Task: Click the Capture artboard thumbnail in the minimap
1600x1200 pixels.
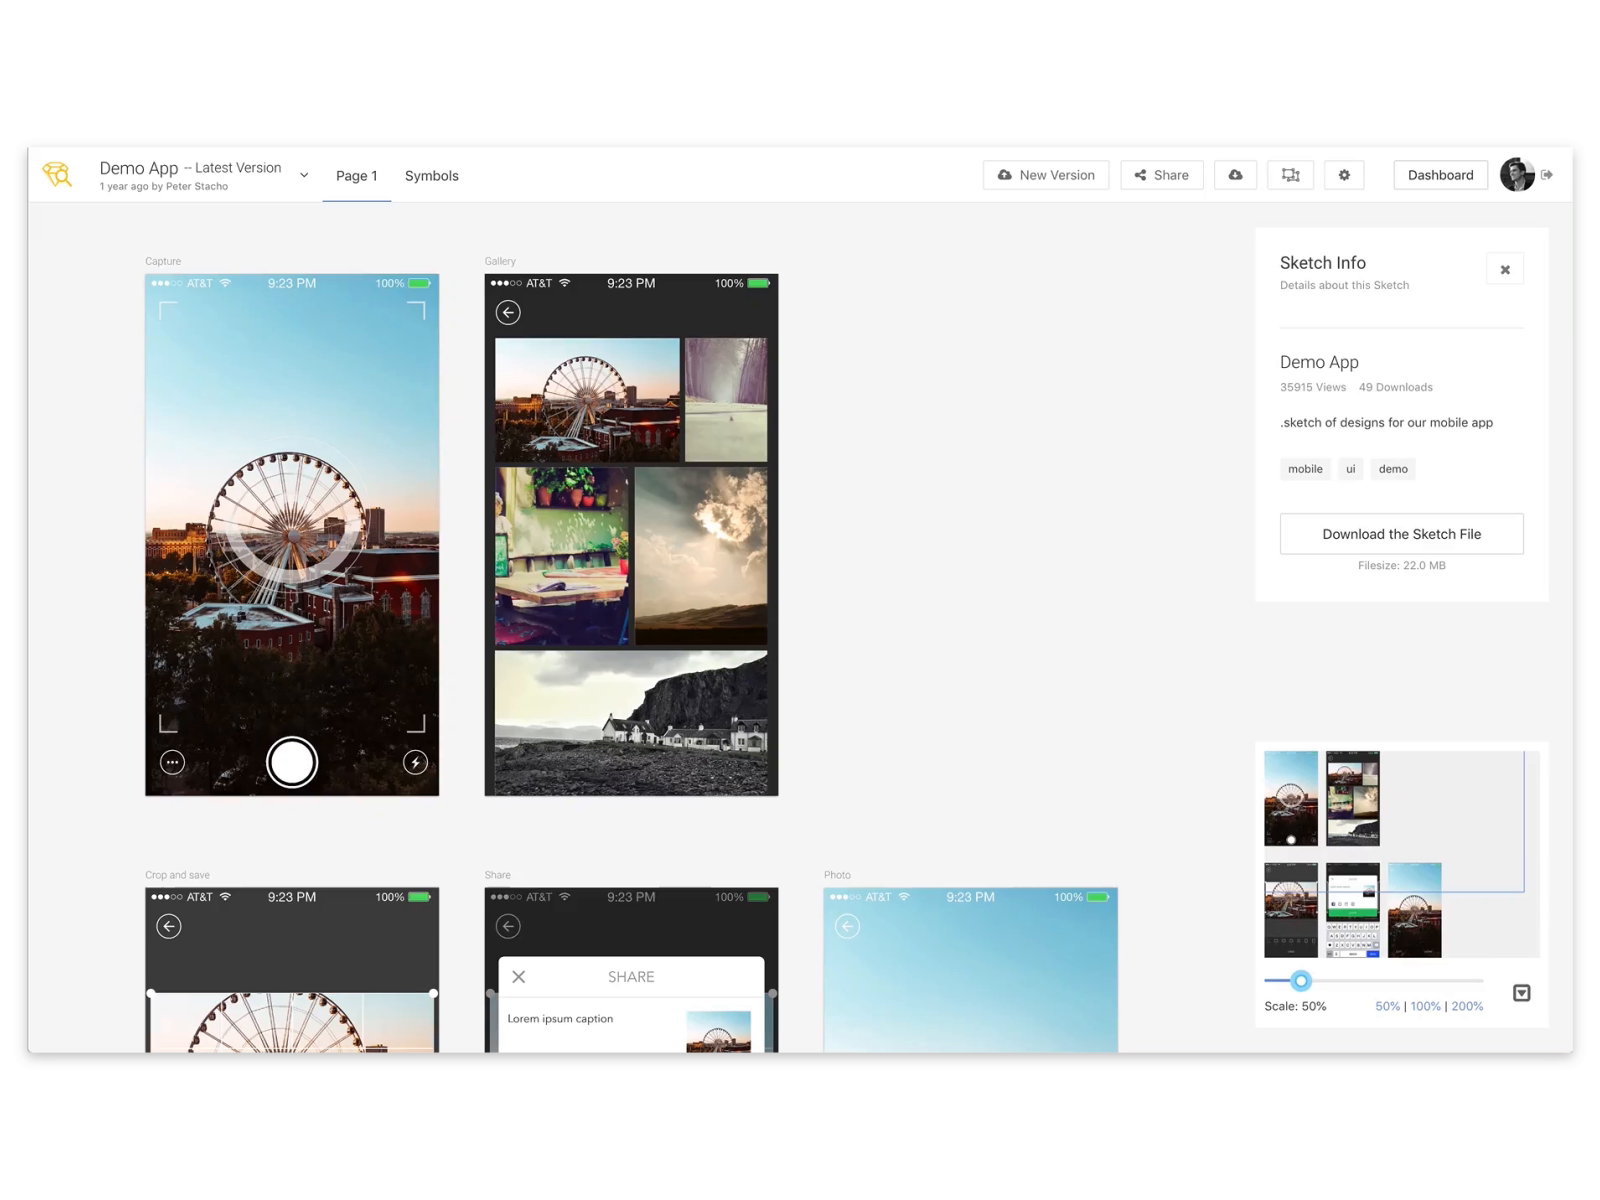Action: coord(1290,798)
